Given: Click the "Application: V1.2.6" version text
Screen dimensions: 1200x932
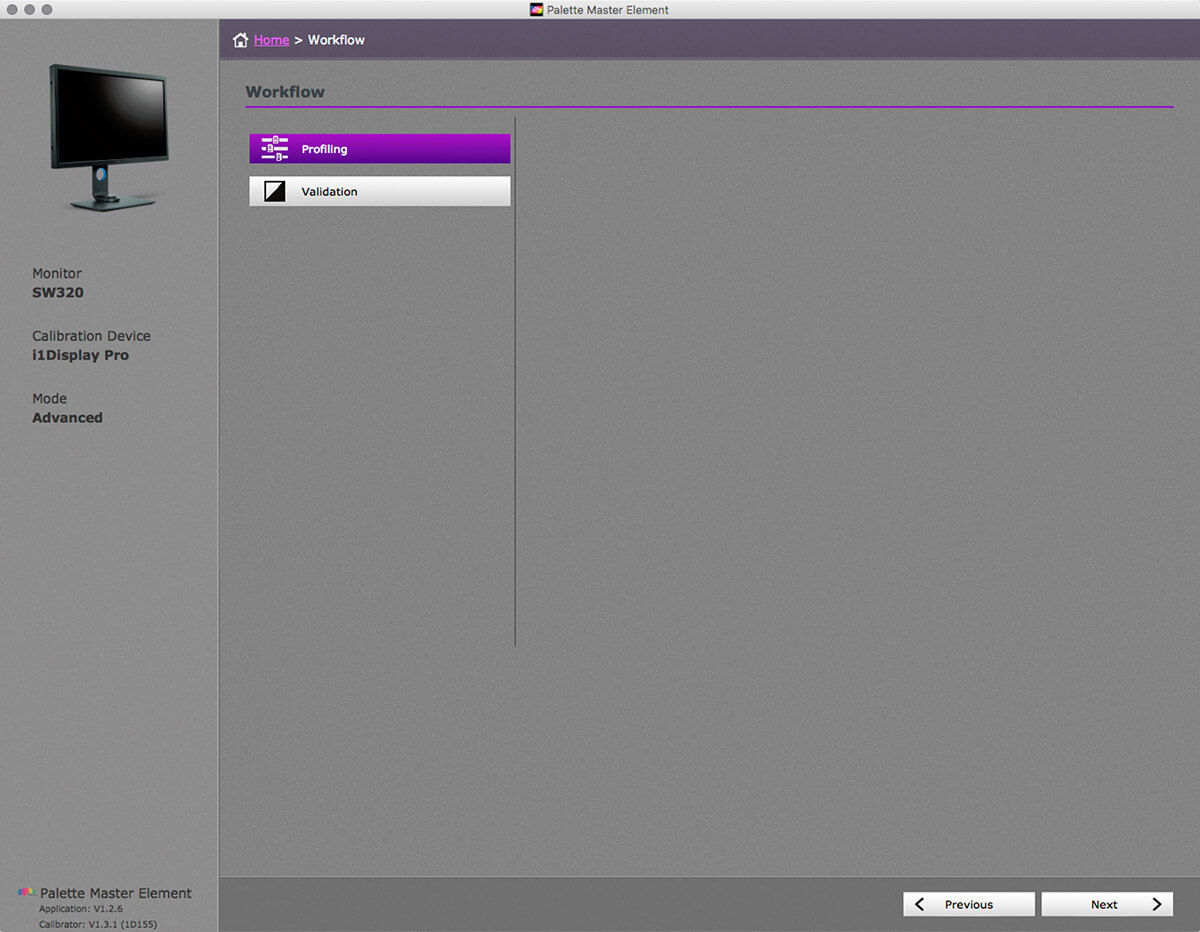Looking at the screenshot, I should [x=81, y=909].
